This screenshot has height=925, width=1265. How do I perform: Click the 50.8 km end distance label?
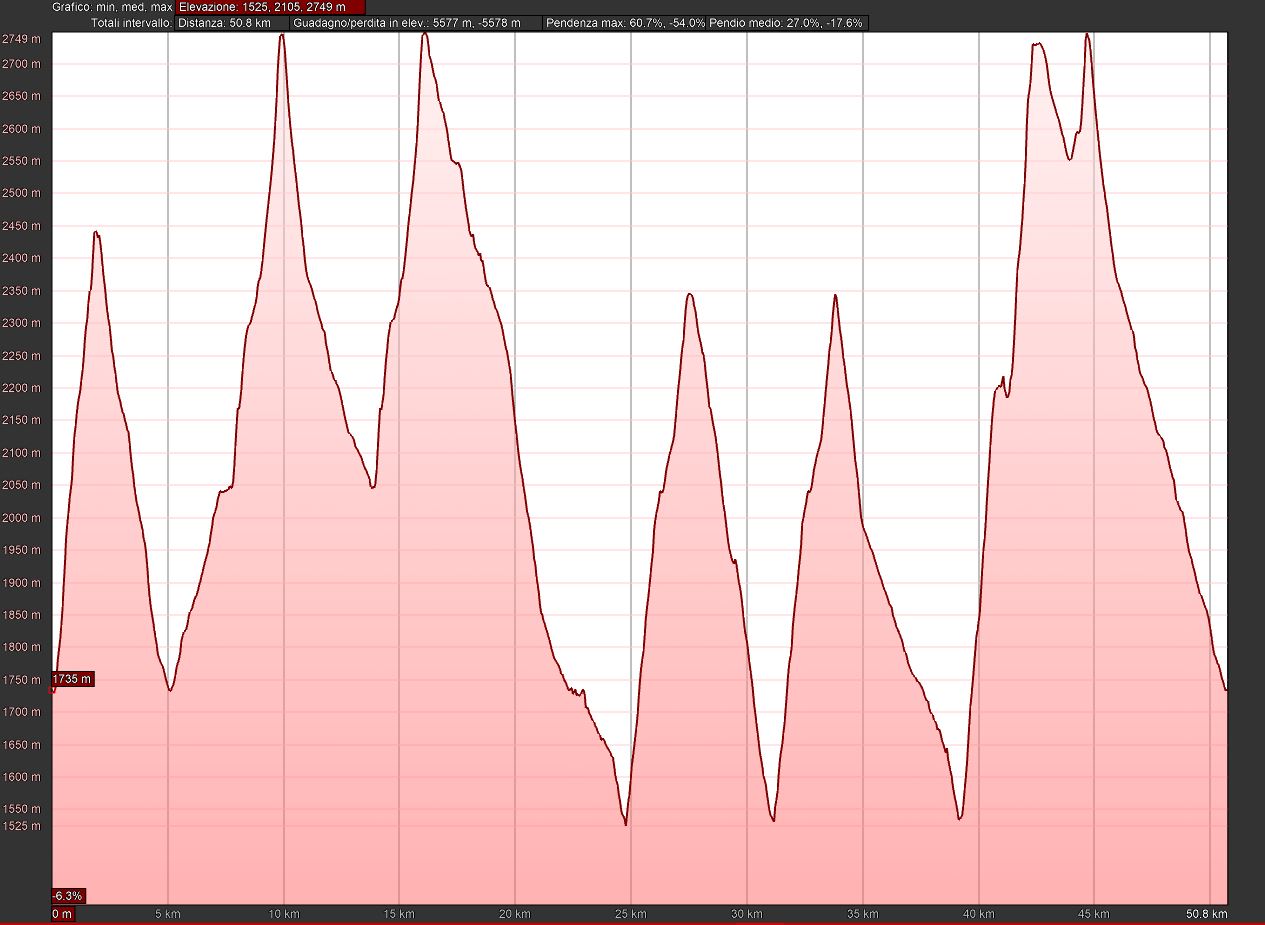click(x=1208, y=914)
